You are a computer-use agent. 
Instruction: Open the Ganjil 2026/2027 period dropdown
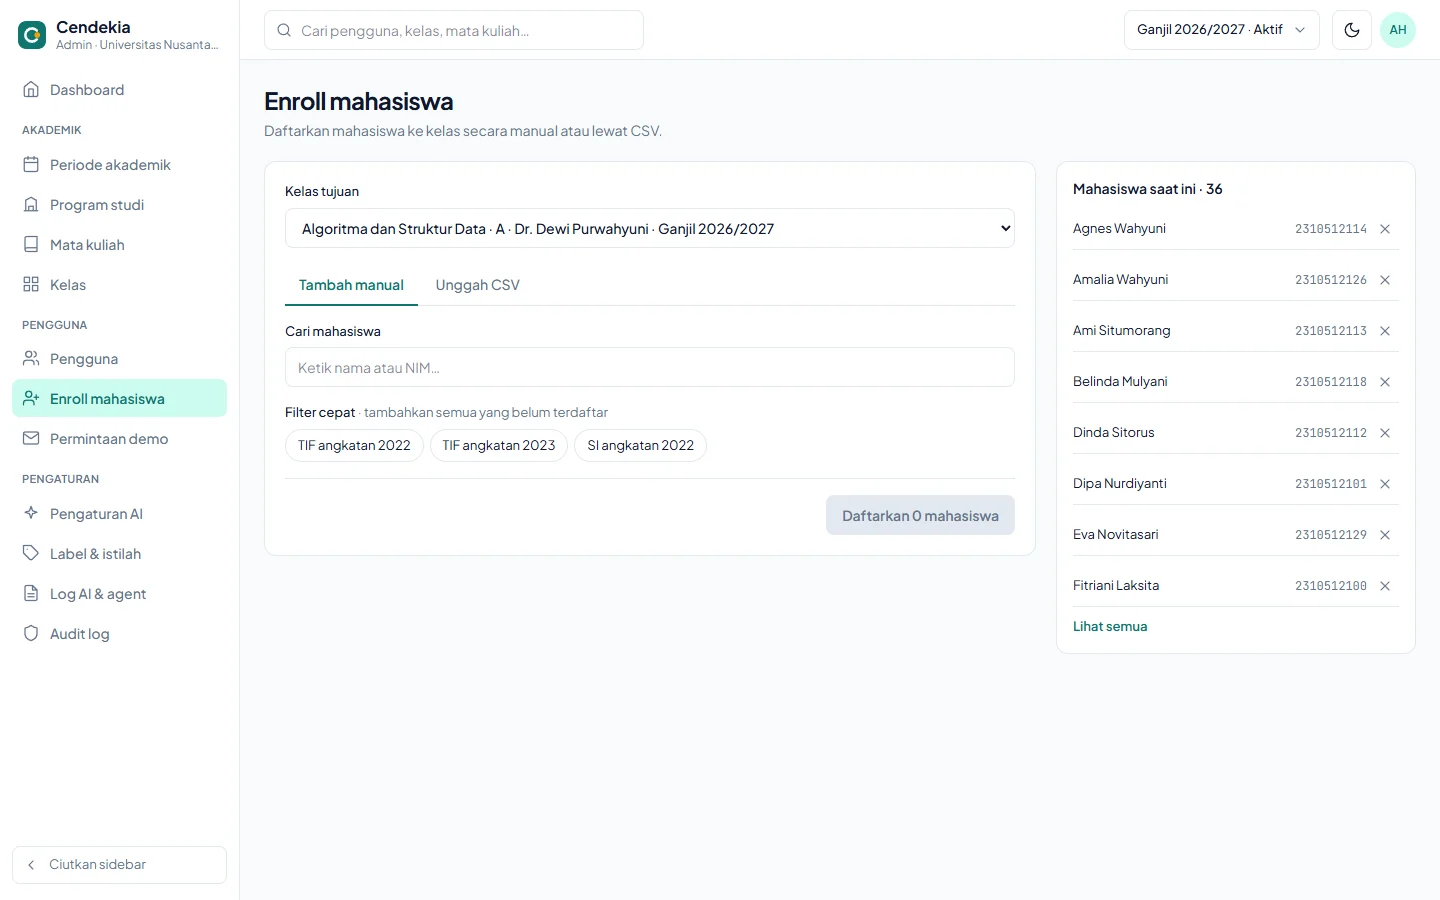[1221, 30]
